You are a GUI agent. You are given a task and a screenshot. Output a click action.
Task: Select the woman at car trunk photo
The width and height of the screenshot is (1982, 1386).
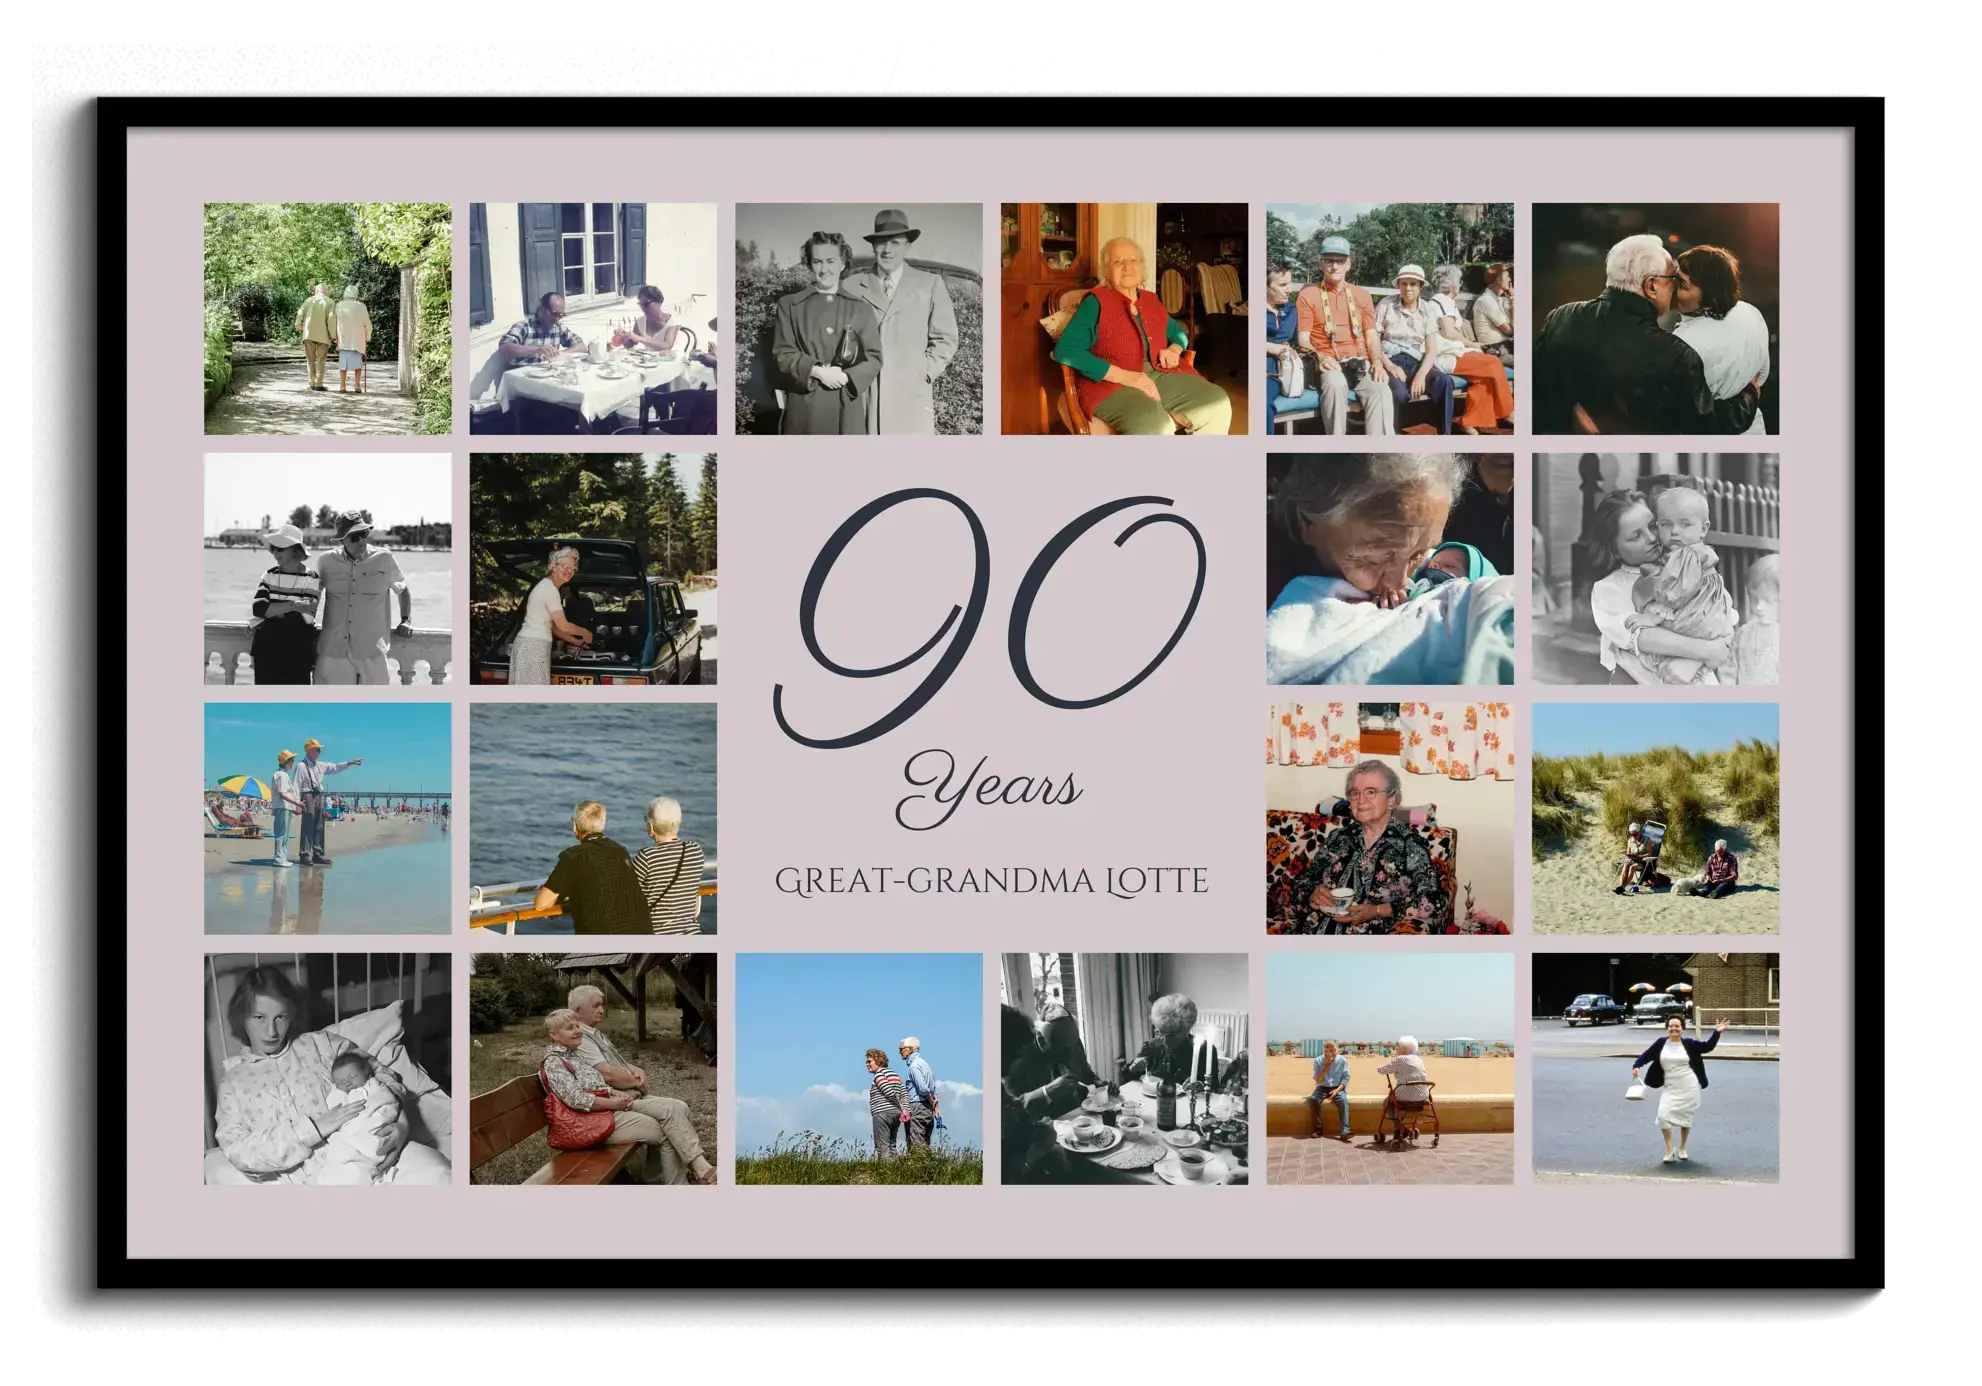593,568
